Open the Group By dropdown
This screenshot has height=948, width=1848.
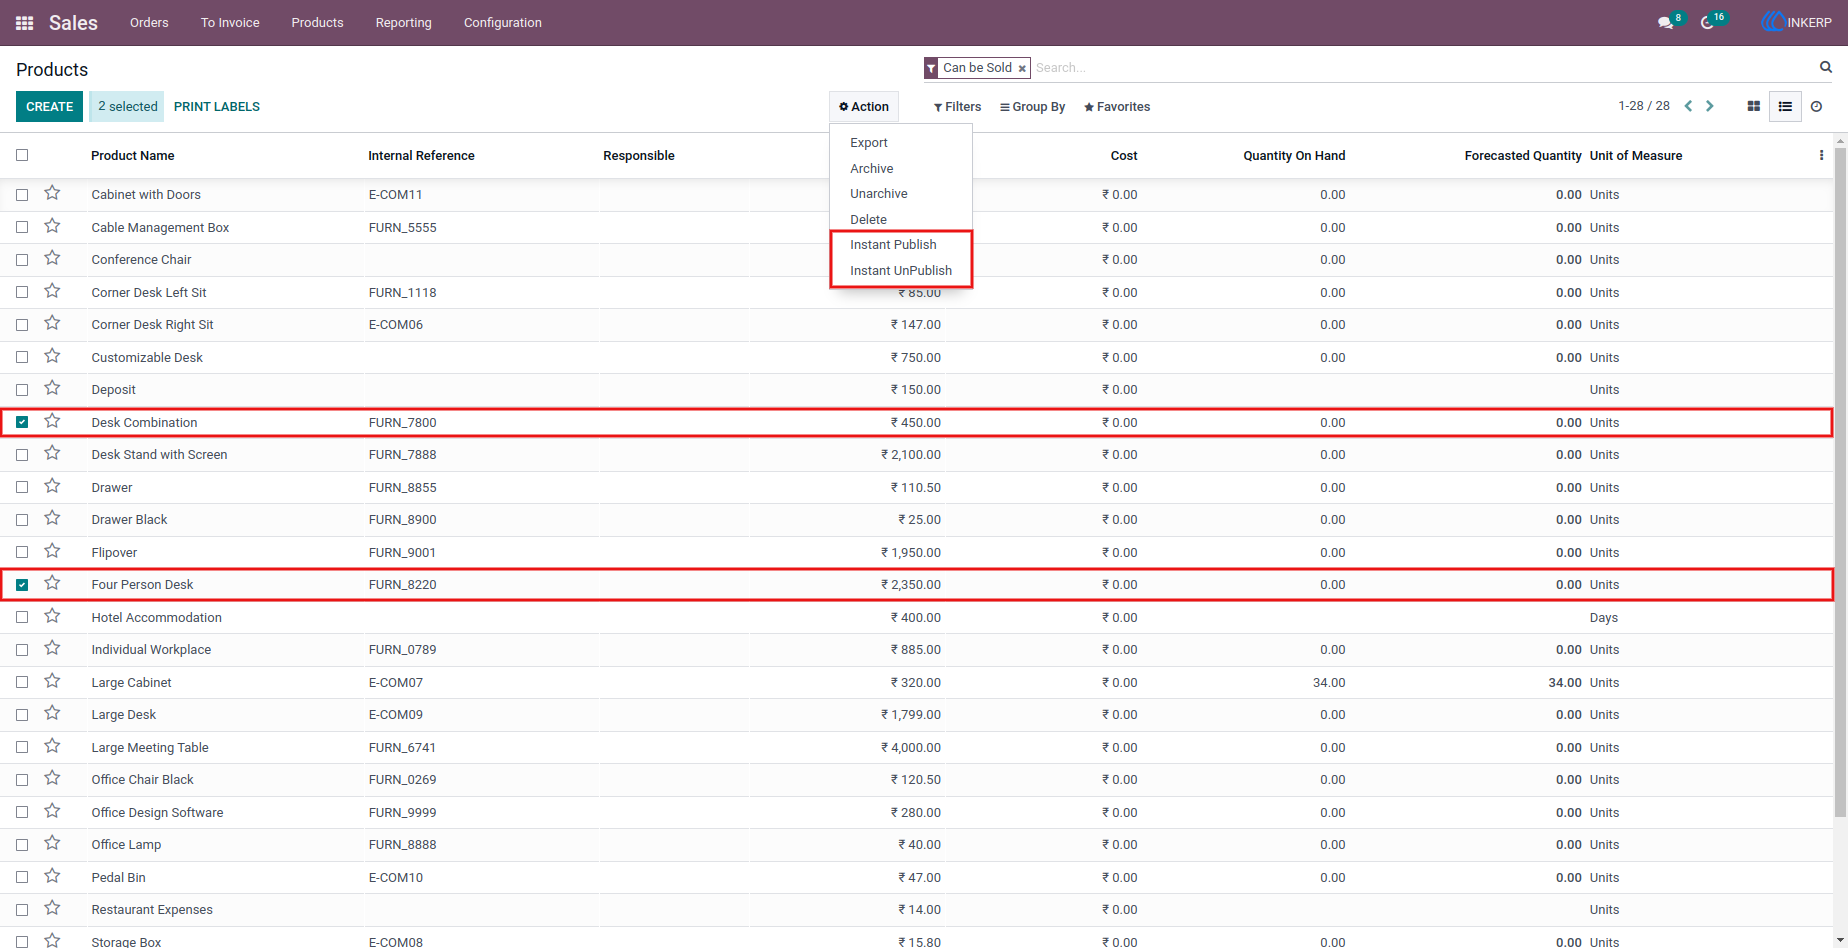(1032, 107)
